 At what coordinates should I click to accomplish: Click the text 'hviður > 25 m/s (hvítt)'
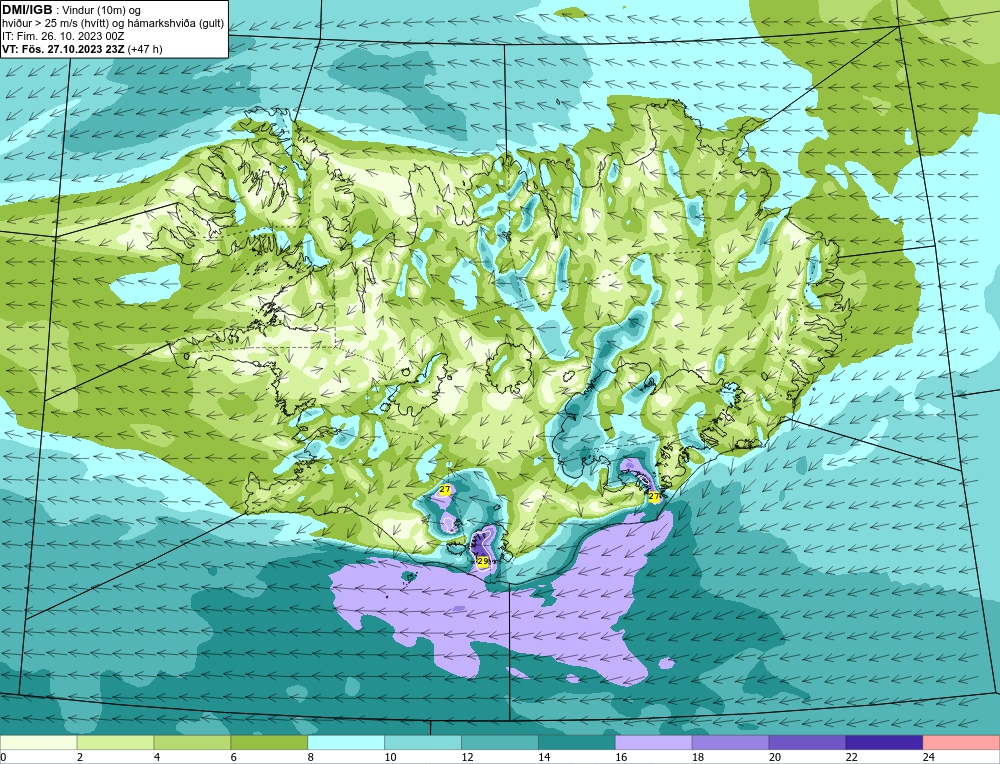pyautogui.click(x=56, y=24)
